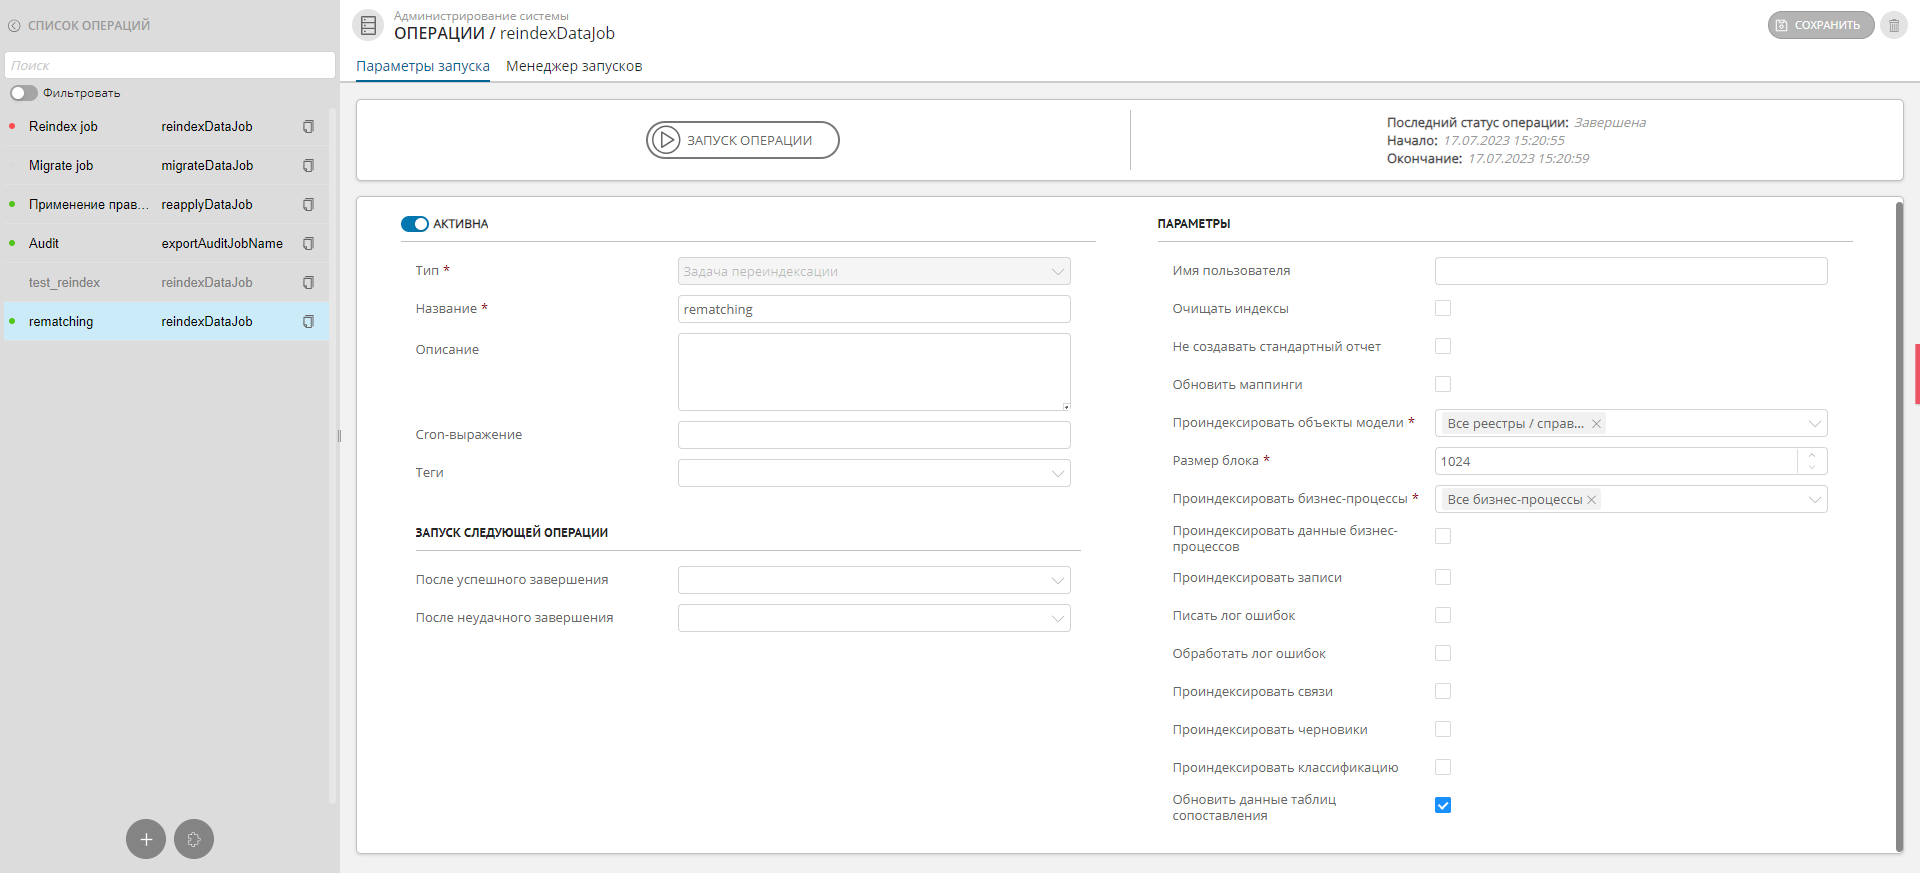Click migrateDataJob text

[207, 166]
